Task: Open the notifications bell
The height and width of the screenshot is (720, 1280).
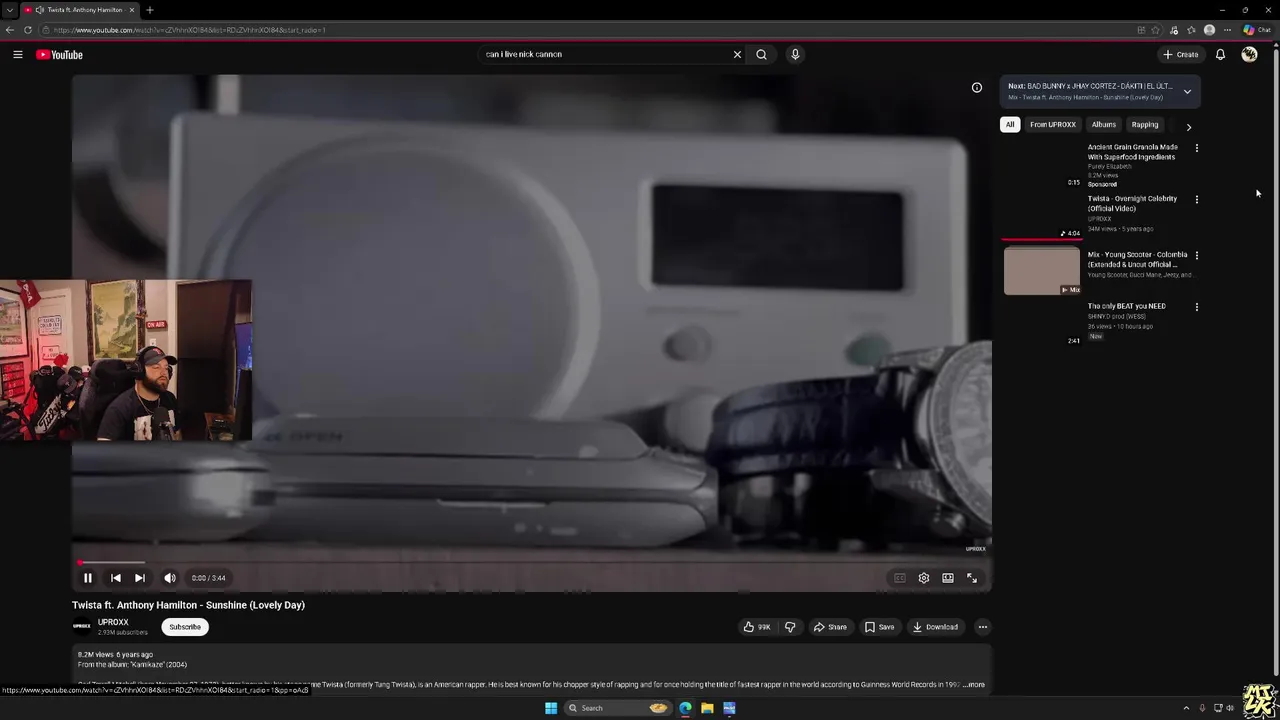Action: pos(1220,55)
